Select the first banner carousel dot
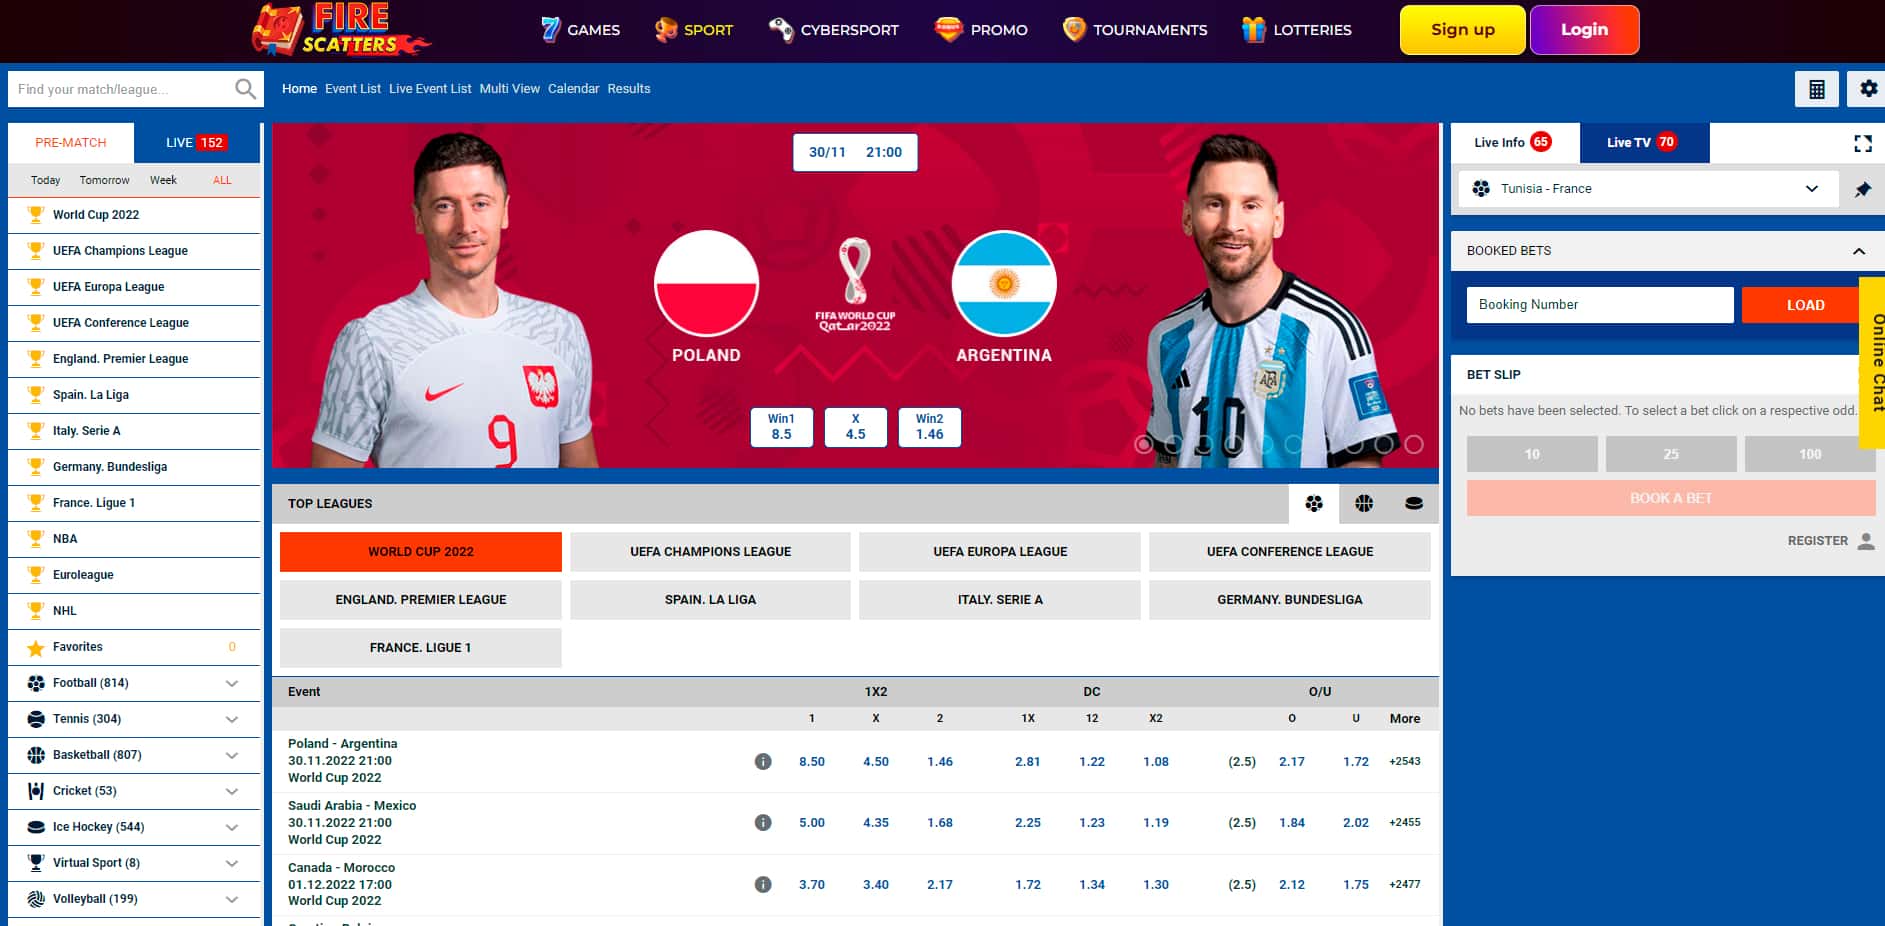 pyautogui.click(x=1143, y=444)
